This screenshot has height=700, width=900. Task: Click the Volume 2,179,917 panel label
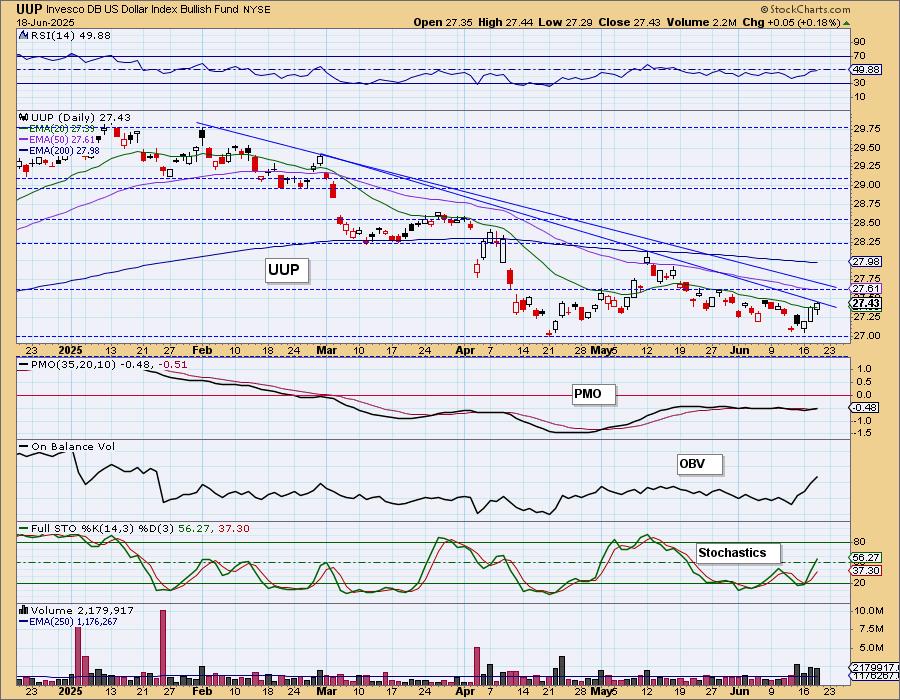click(x=82, y=610)
